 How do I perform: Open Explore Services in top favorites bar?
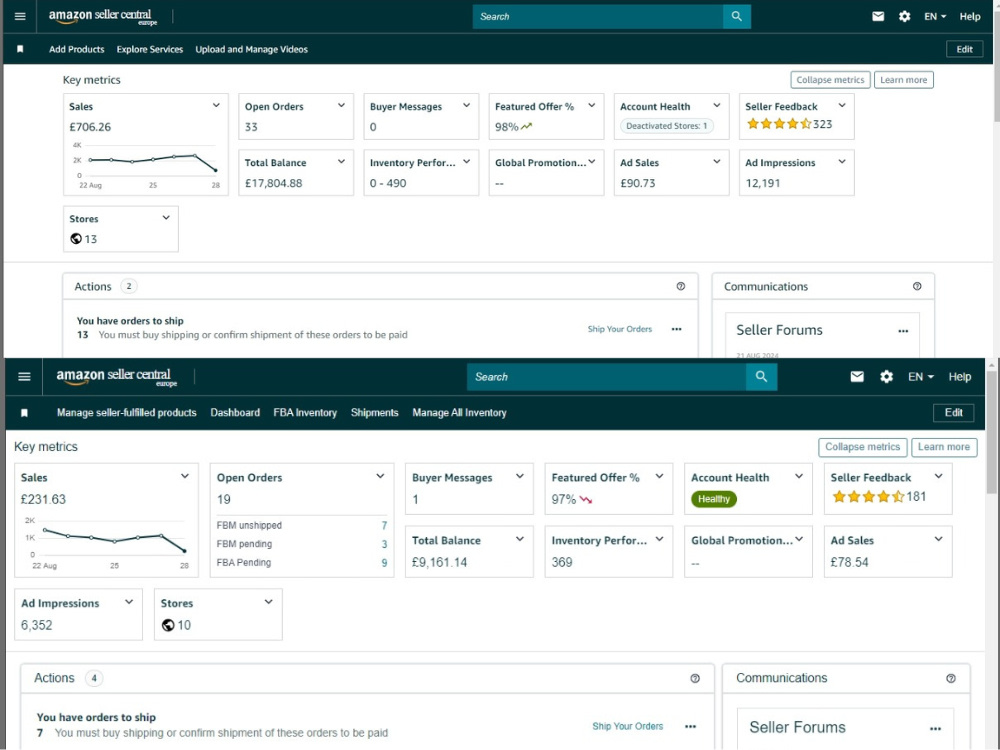point(149,49)
